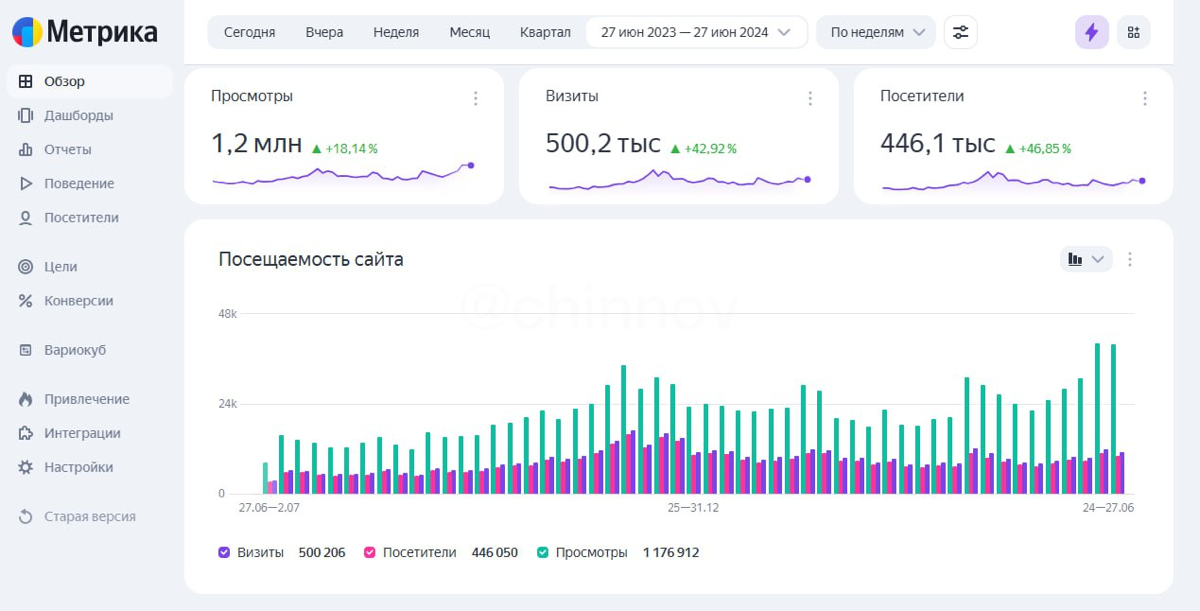The width and height of the screenshot is (1200, 611).
Task: Click the Конверсии percent icon
Action: 26,301
